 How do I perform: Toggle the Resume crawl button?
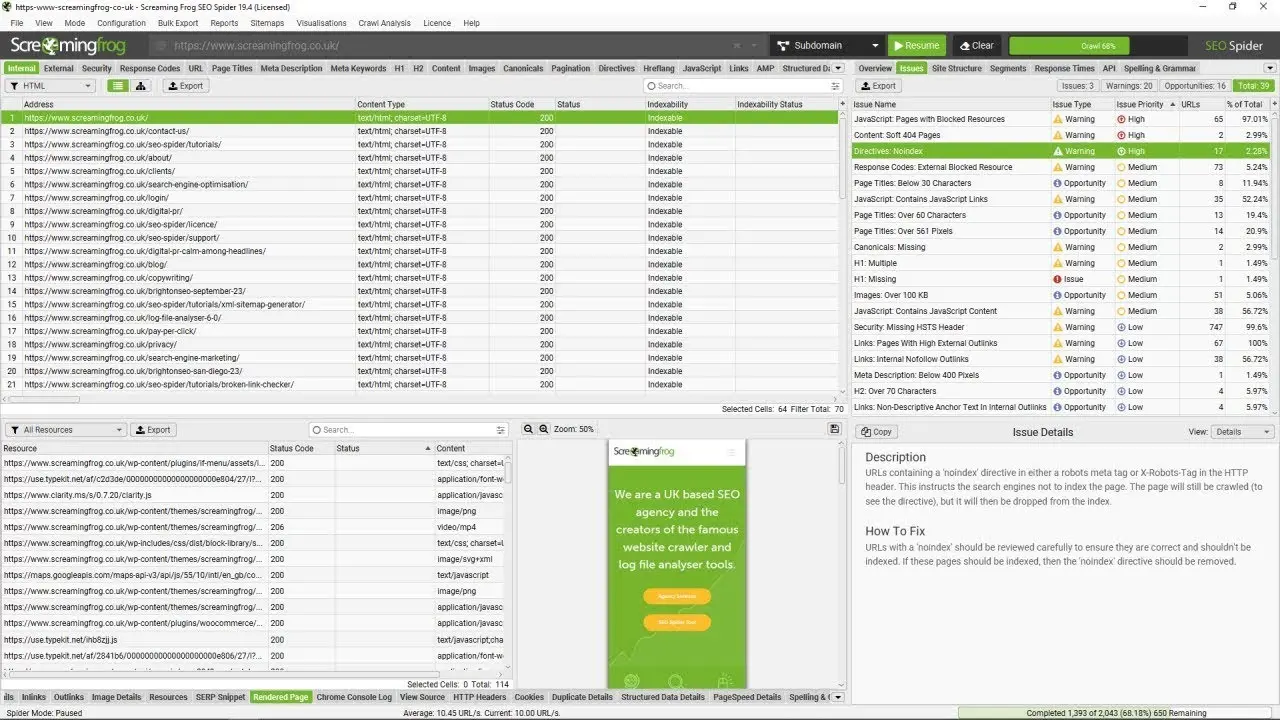918,45
